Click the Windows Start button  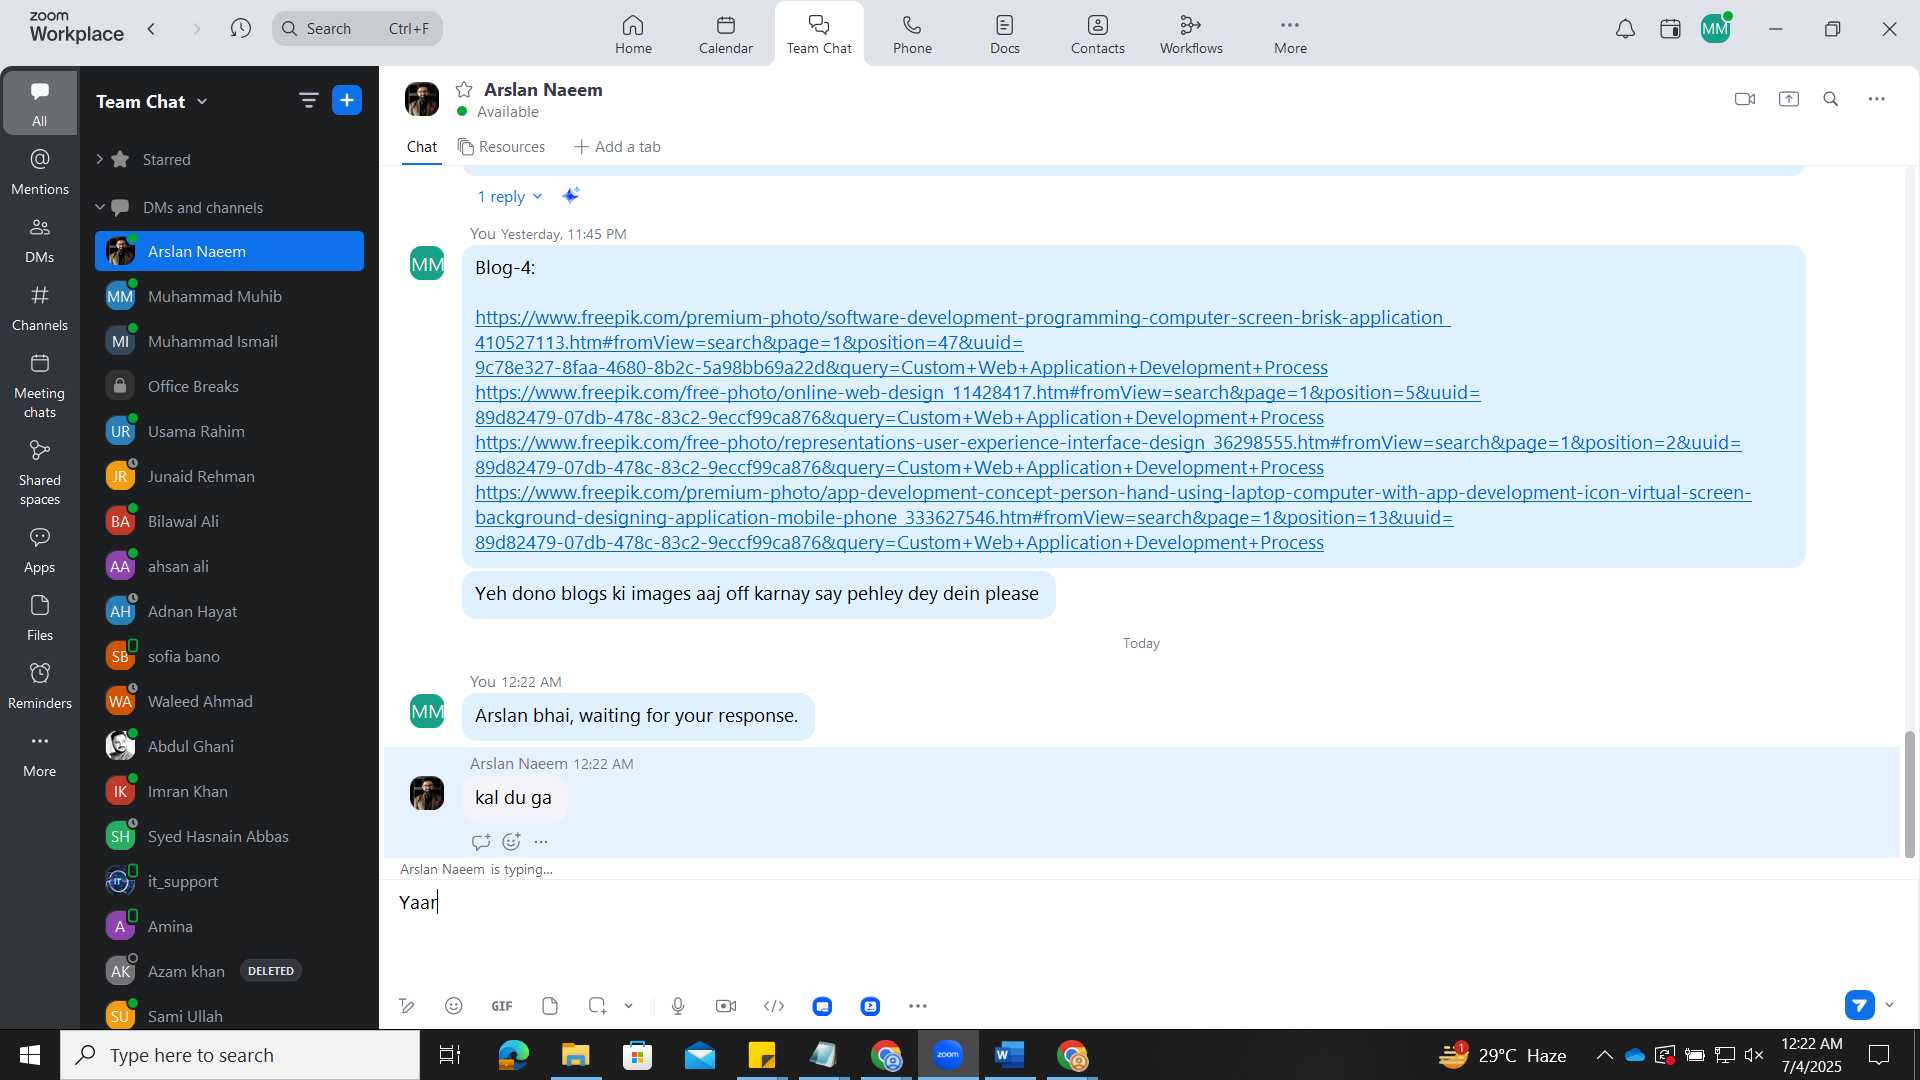30,1055
